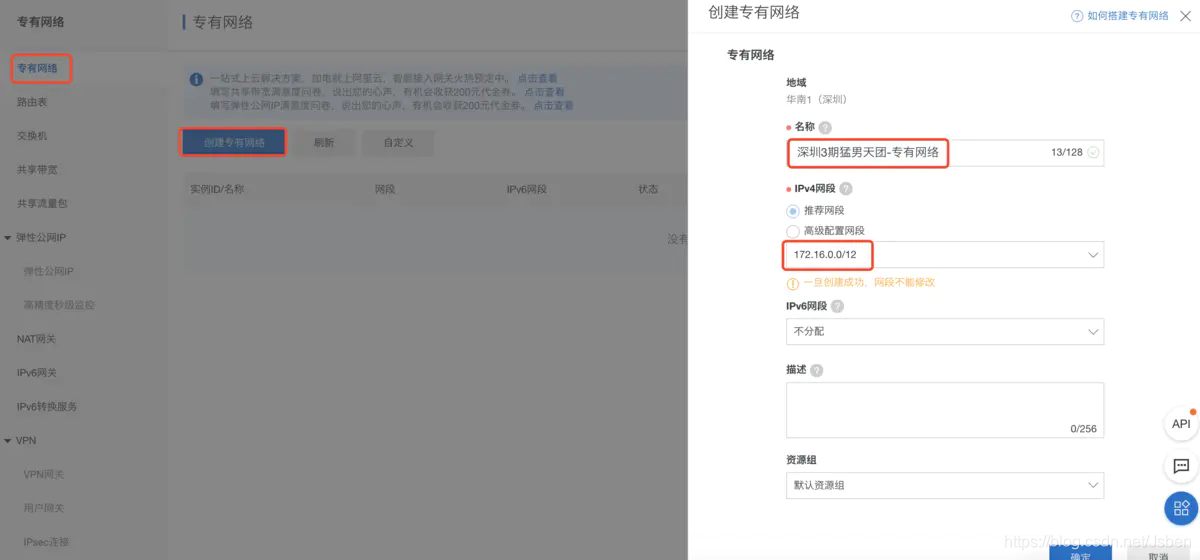Open 弹性公网IP sub-item in the sidebar
Viewport: 1200px width, 560px height.
(x=49, y=272)
